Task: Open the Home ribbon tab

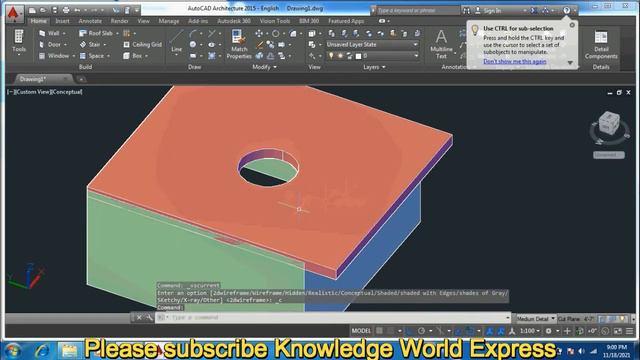Action: [39, 21]
